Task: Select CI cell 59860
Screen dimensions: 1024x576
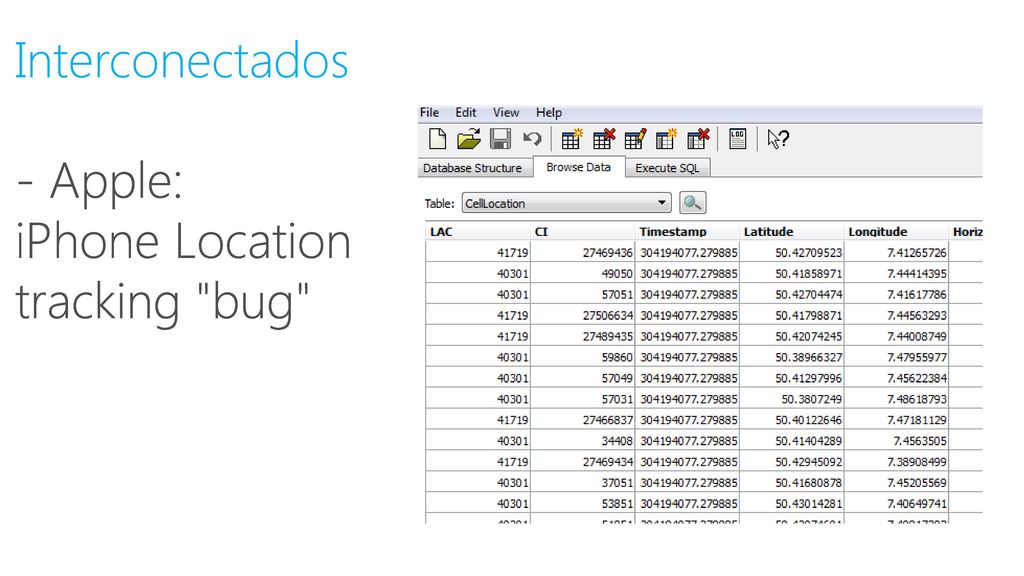Action: pyautogui.click(x=582, y=357)
